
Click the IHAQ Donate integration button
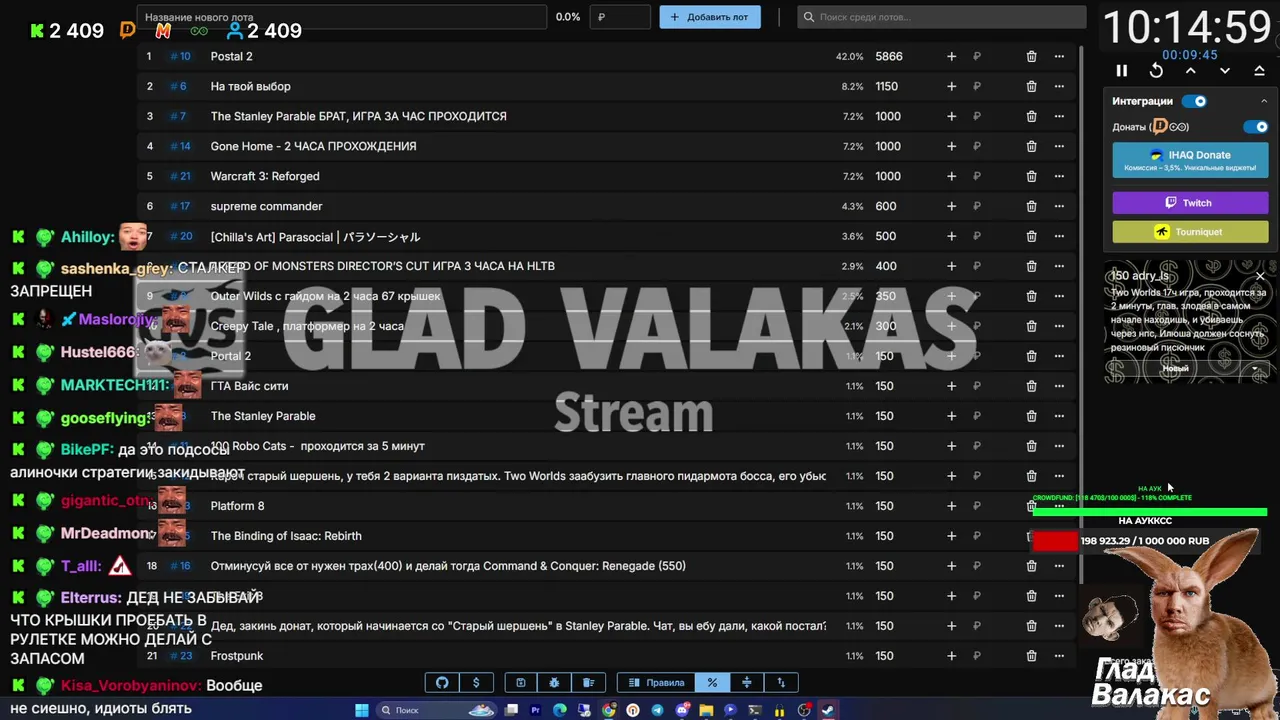(x=1190, y=160)
